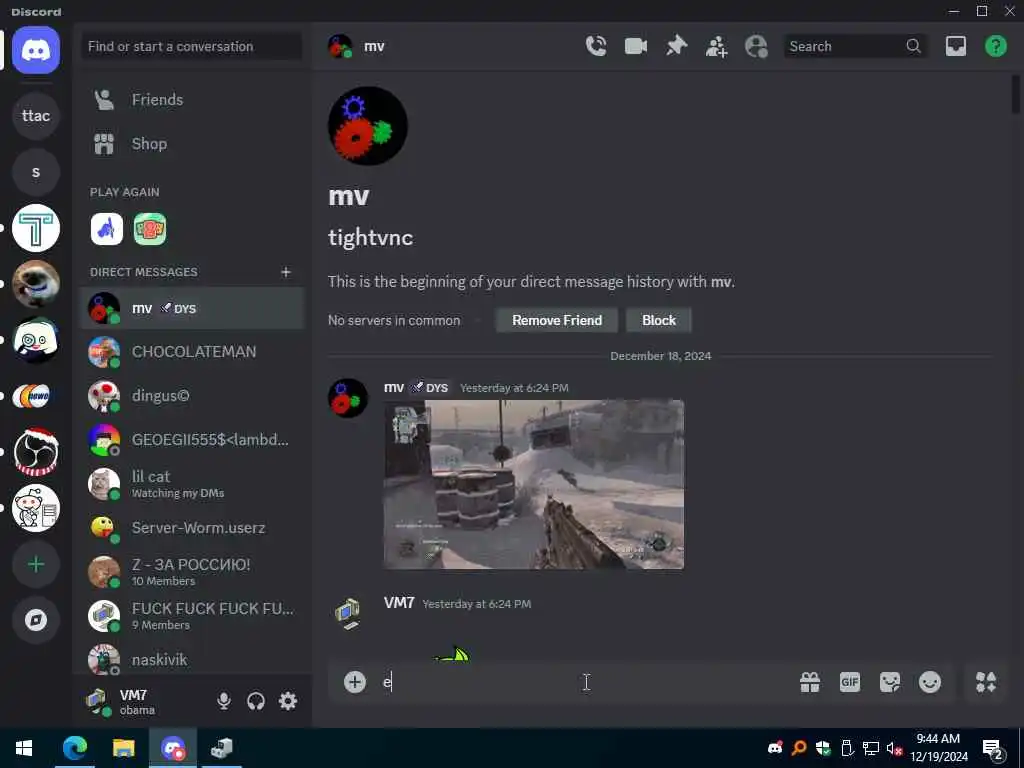The width and height of the screenshot is (1024, 768).
Task: Launch first Play Again activity icon
Action: click(x=106, y=229)
